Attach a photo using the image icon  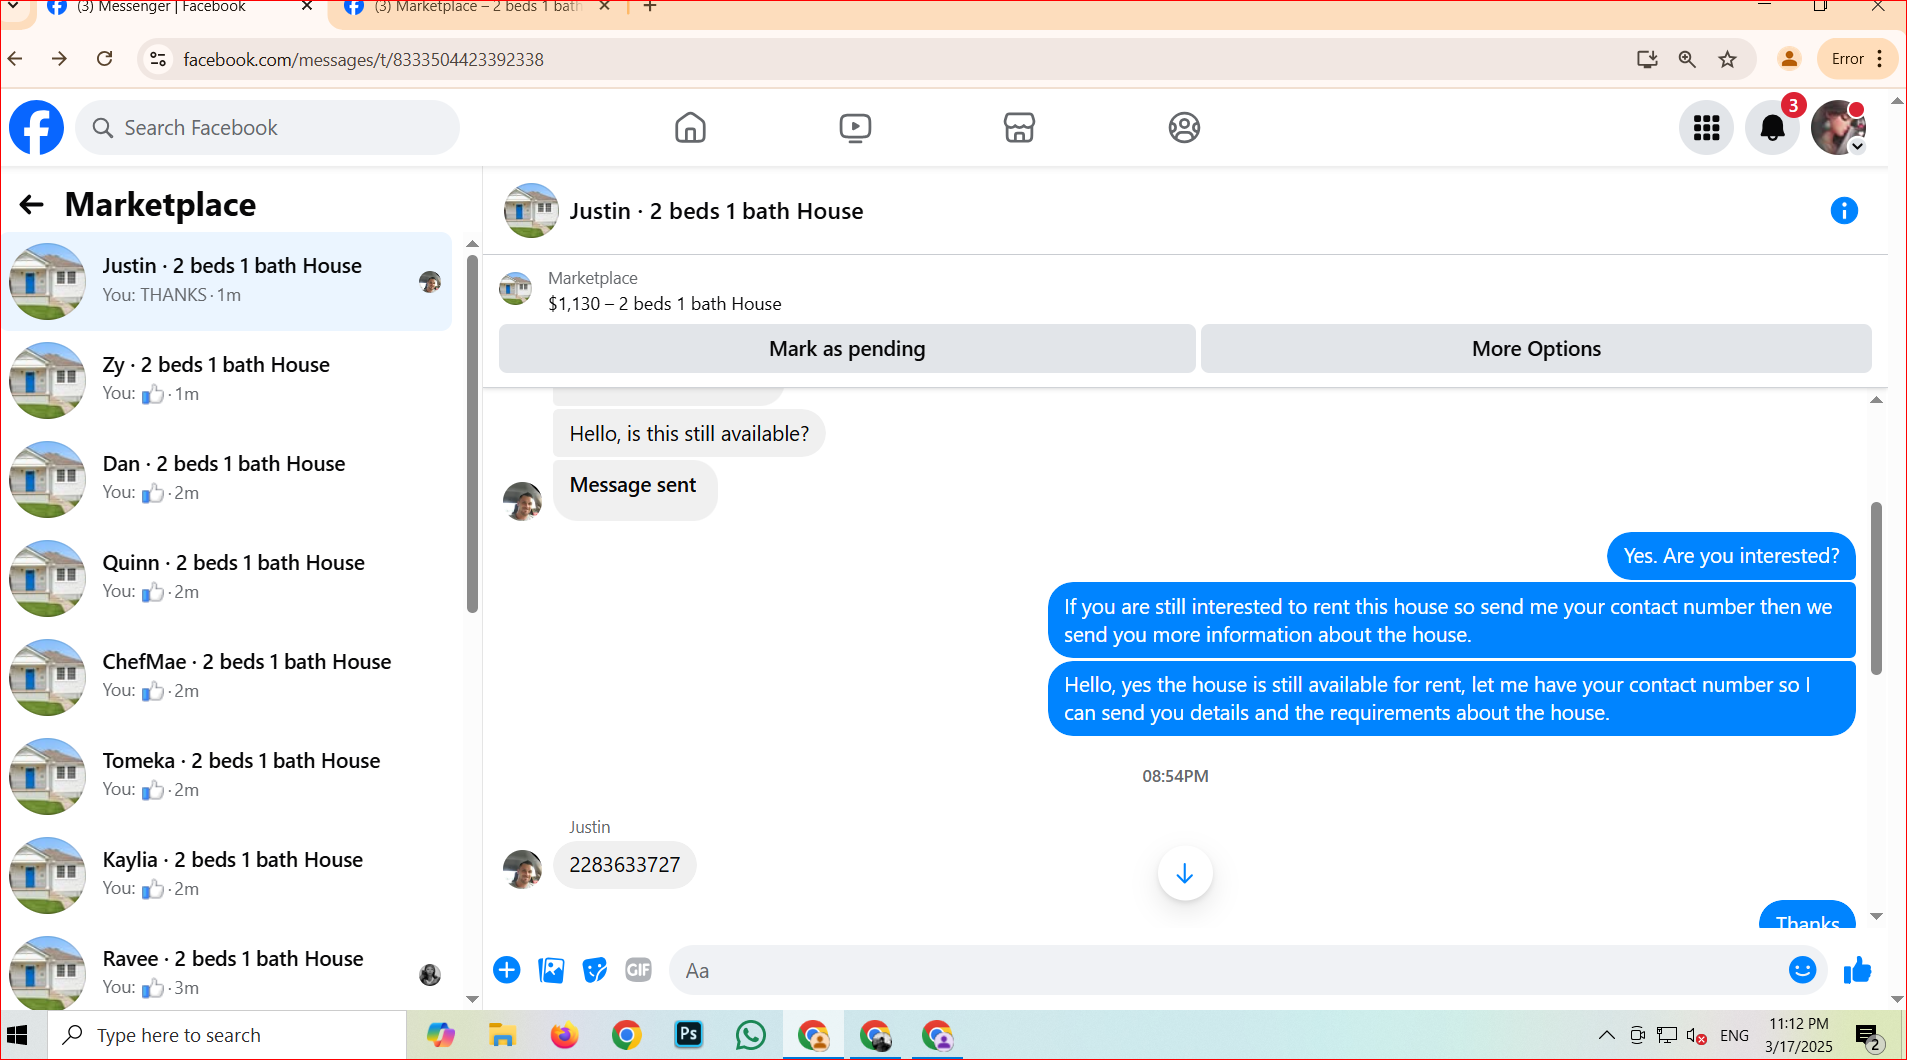551,970
